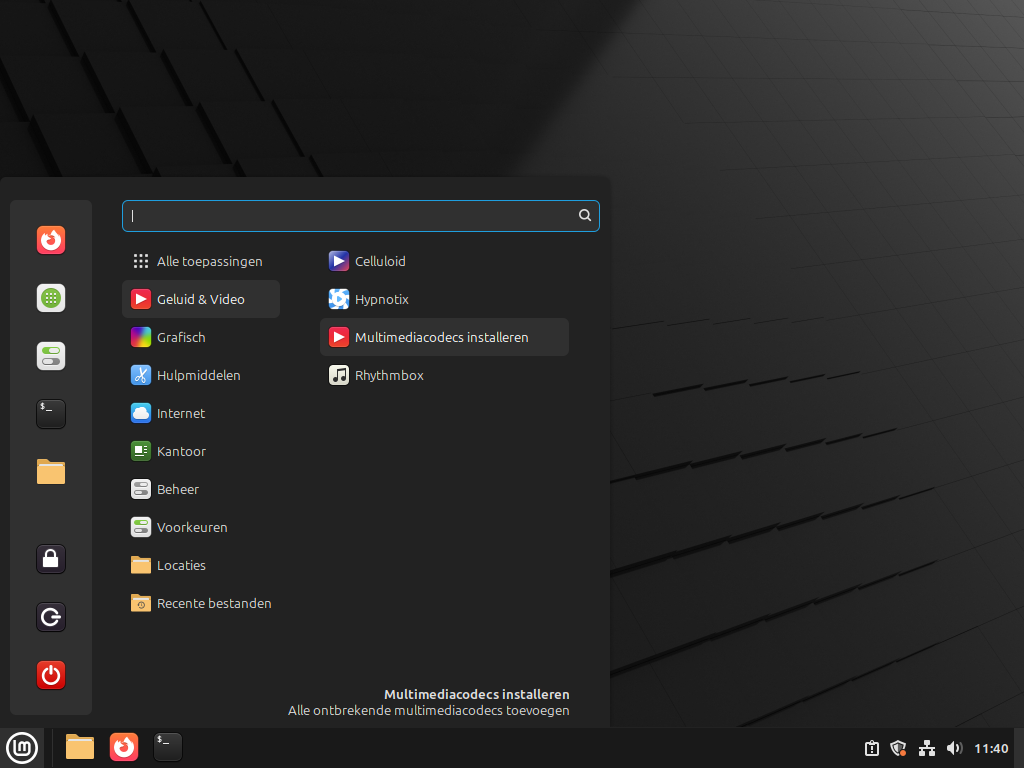Open Files folder icon in menu sidebar
Viewport: 1024px width, 768px height.
(51, 472)
